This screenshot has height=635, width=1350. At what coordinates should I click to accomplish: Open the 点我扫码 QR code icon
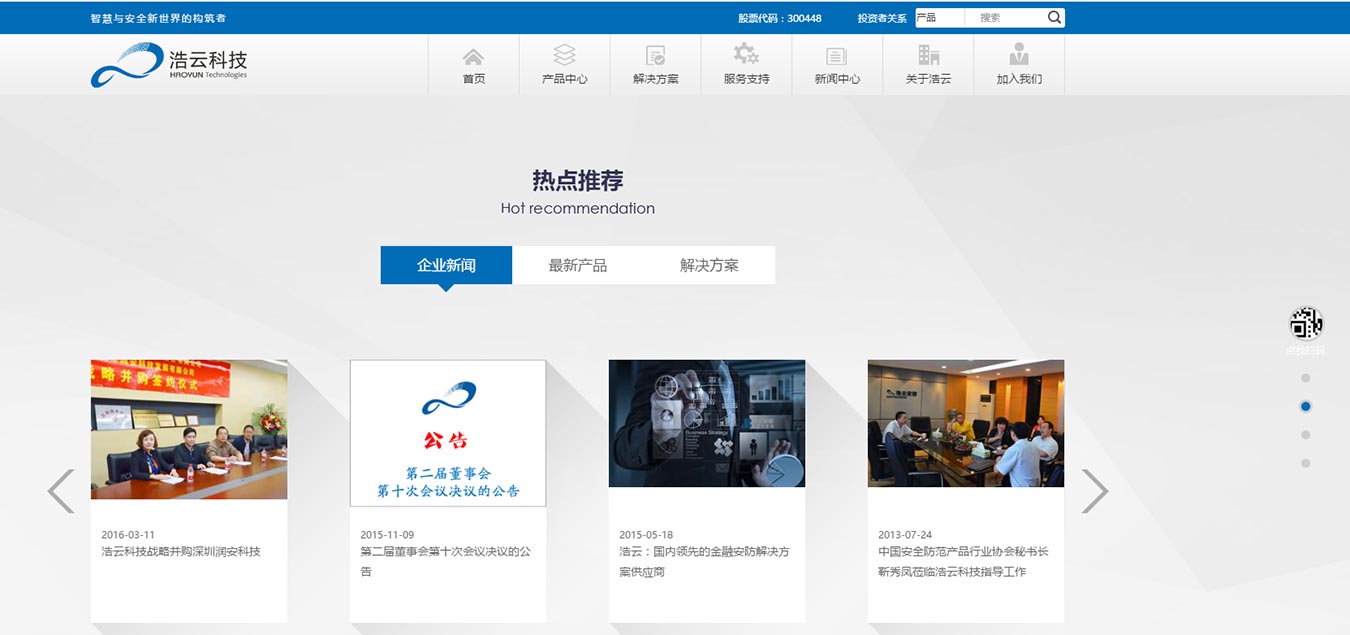[1305, 323]
